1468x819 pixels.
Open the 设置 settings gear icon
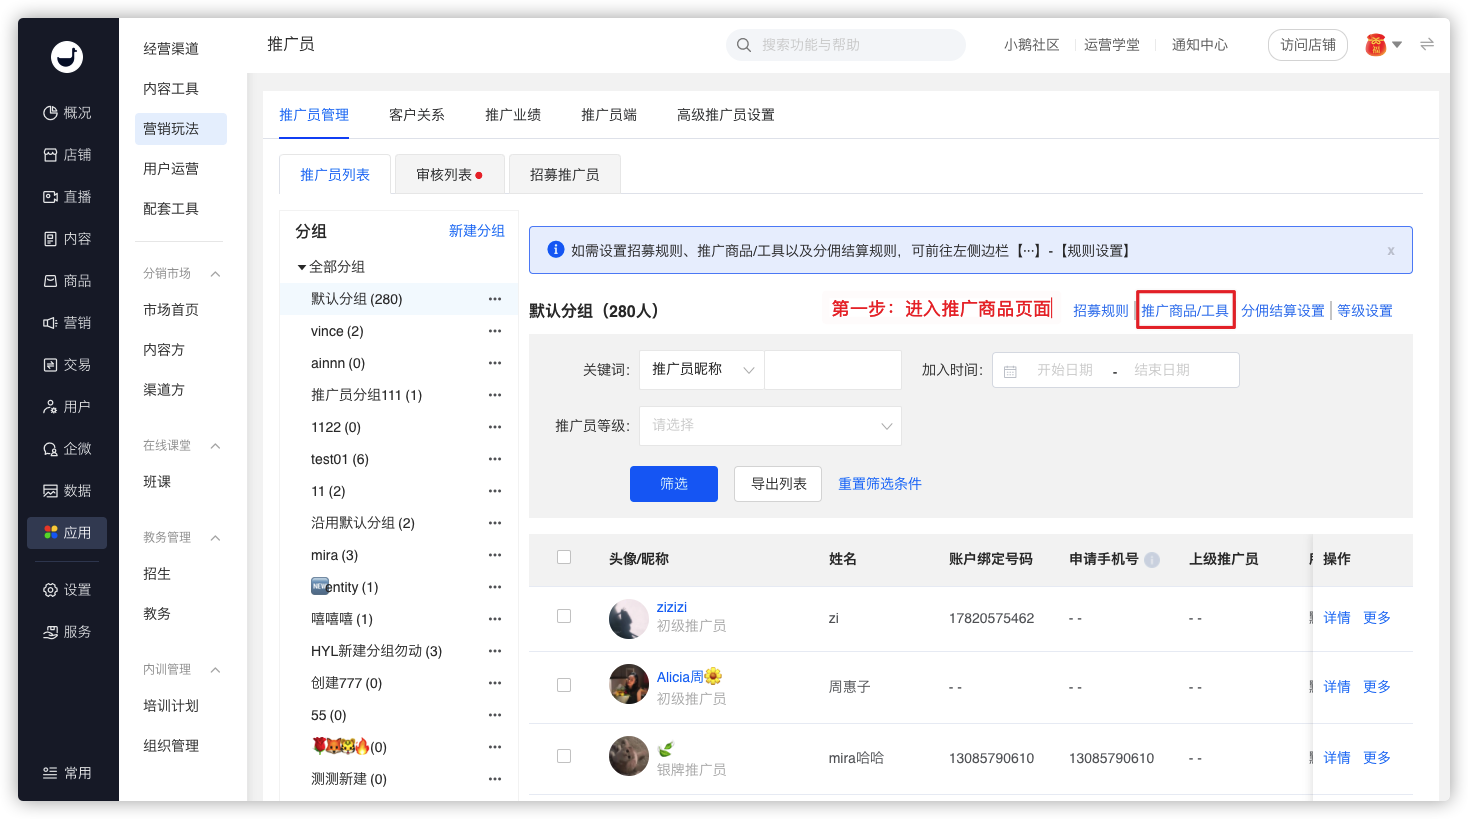(50, 590)
